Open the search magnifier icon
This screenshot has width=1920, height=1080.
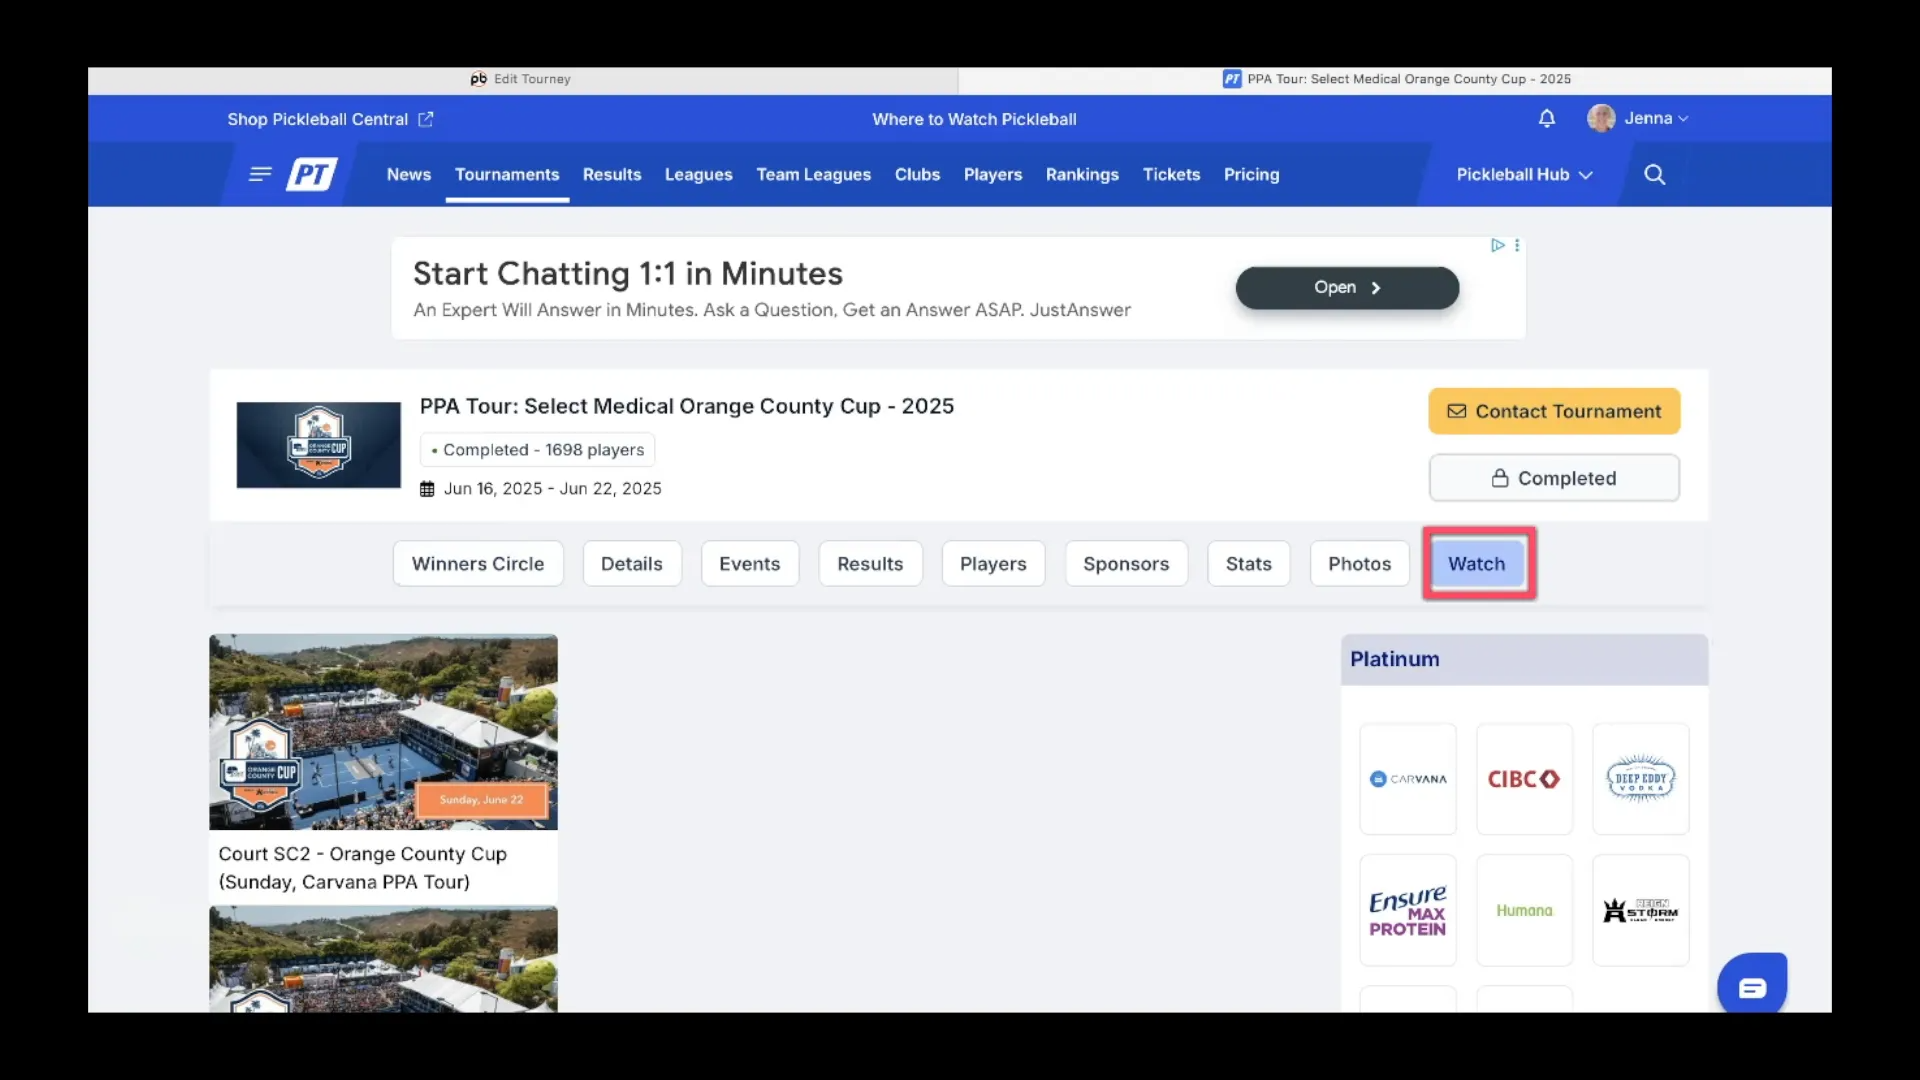tap(1654, 175)
